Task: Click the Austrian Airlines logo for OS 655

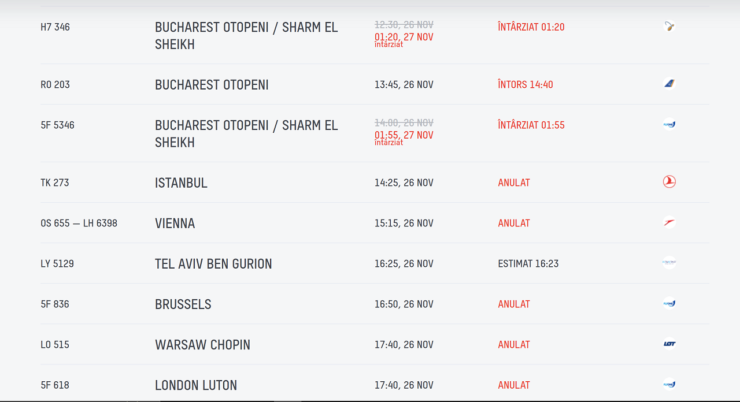Action: tap(669, 222)
